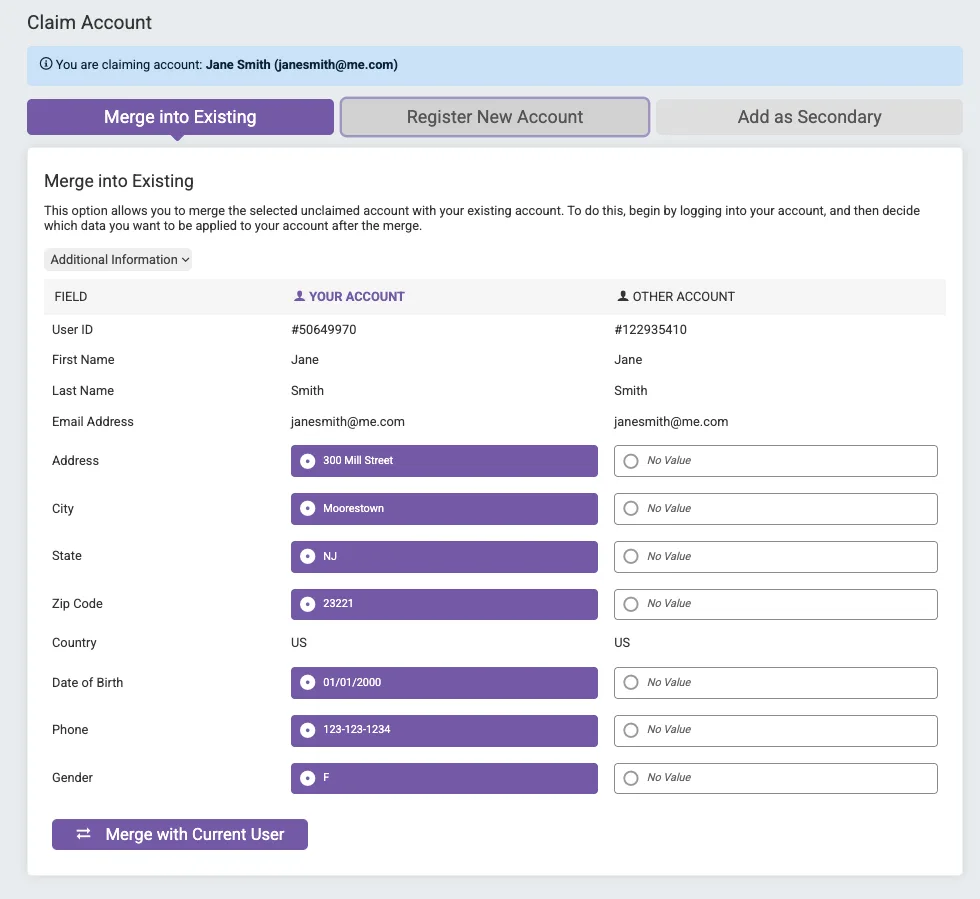Select your account gender F

[444, 778]
